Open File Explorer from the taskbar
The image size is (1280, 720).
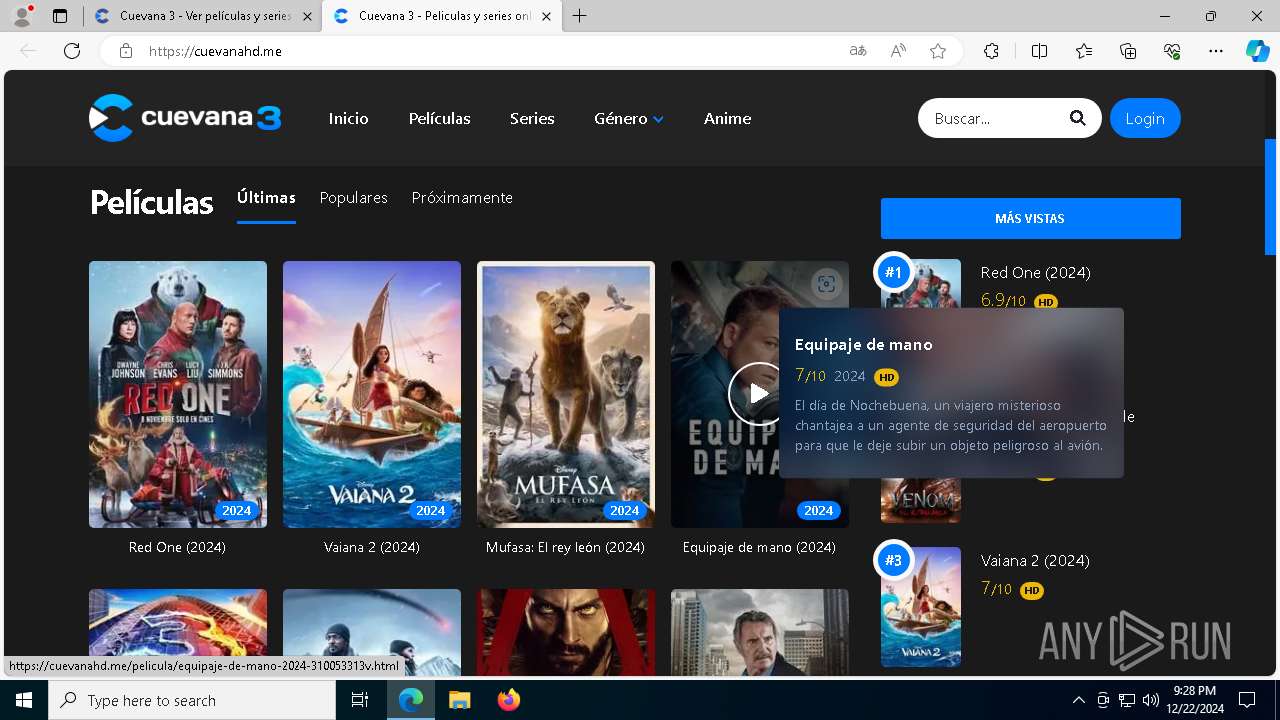pos(459,700)
